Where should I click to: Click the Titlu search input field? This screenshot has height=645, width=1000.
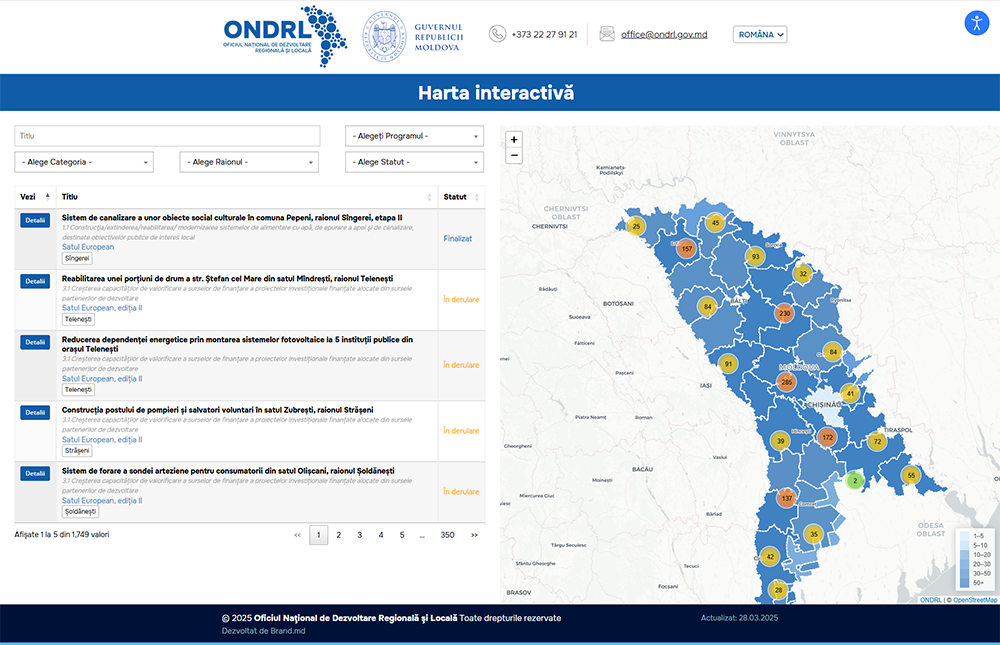click(167, 136)
